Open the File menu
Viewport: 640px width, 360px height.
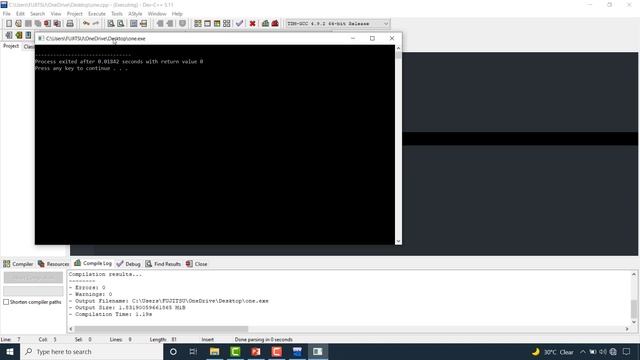pos(7,14)
